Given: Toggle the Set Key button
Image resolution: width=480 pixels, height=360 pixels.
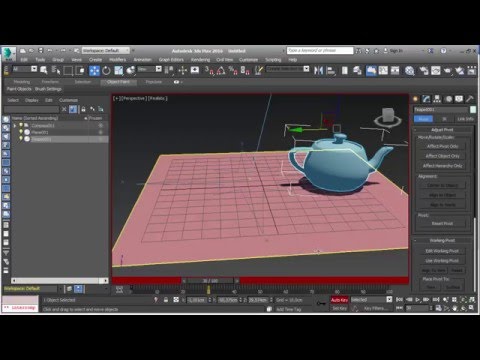Looking at the screenshot, I should tap(339, 308).
